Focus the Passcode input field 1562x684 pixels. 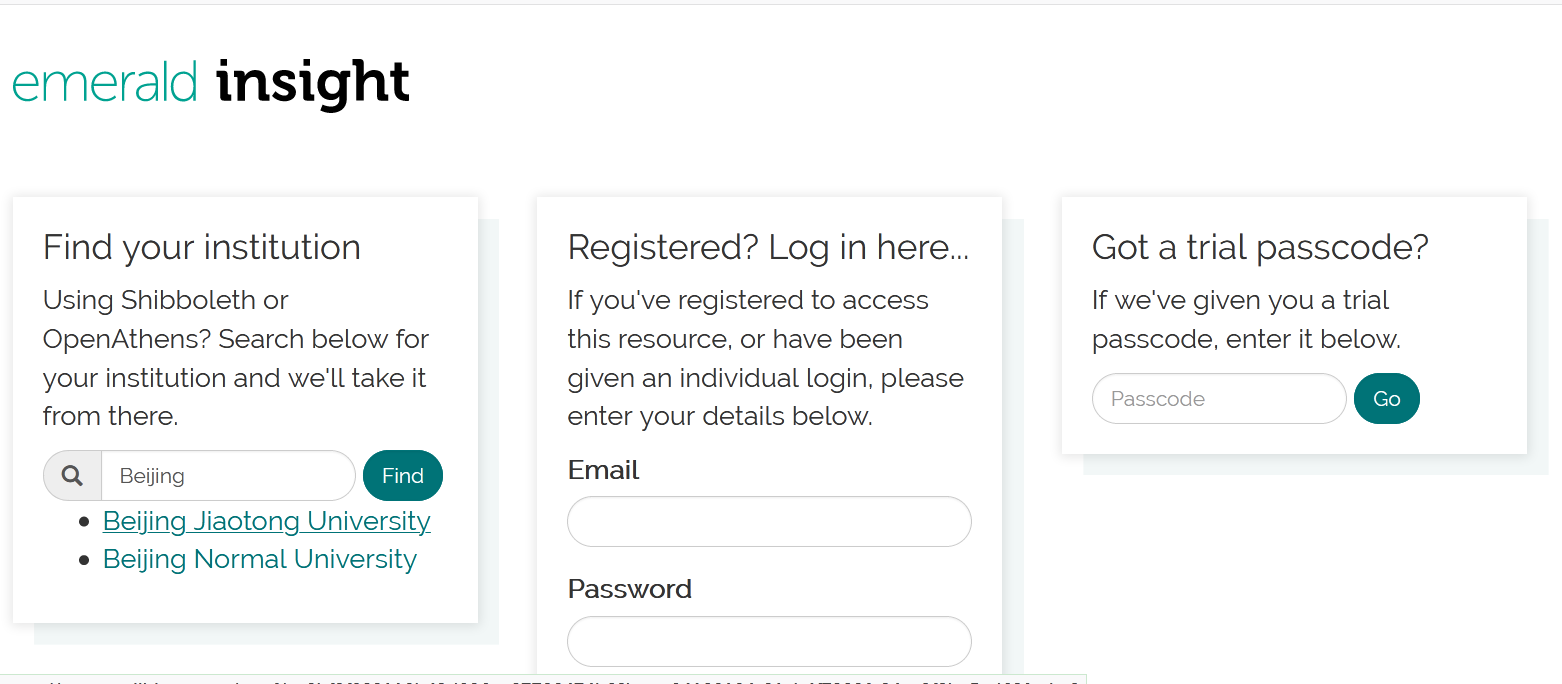tap(1219, 399)
